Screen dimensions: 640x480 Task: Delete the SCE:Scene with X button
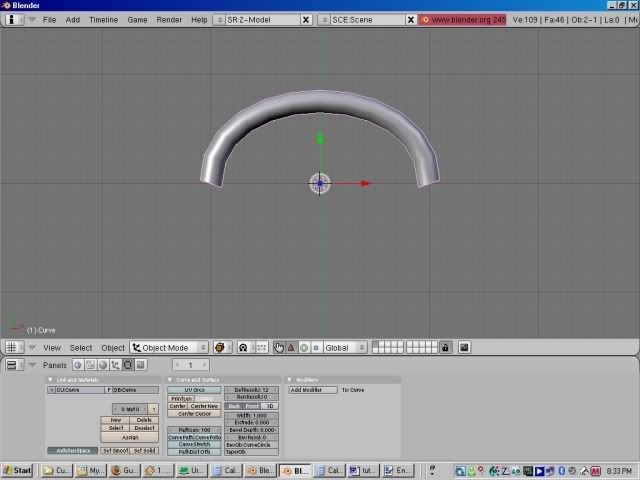click(411, 20)
